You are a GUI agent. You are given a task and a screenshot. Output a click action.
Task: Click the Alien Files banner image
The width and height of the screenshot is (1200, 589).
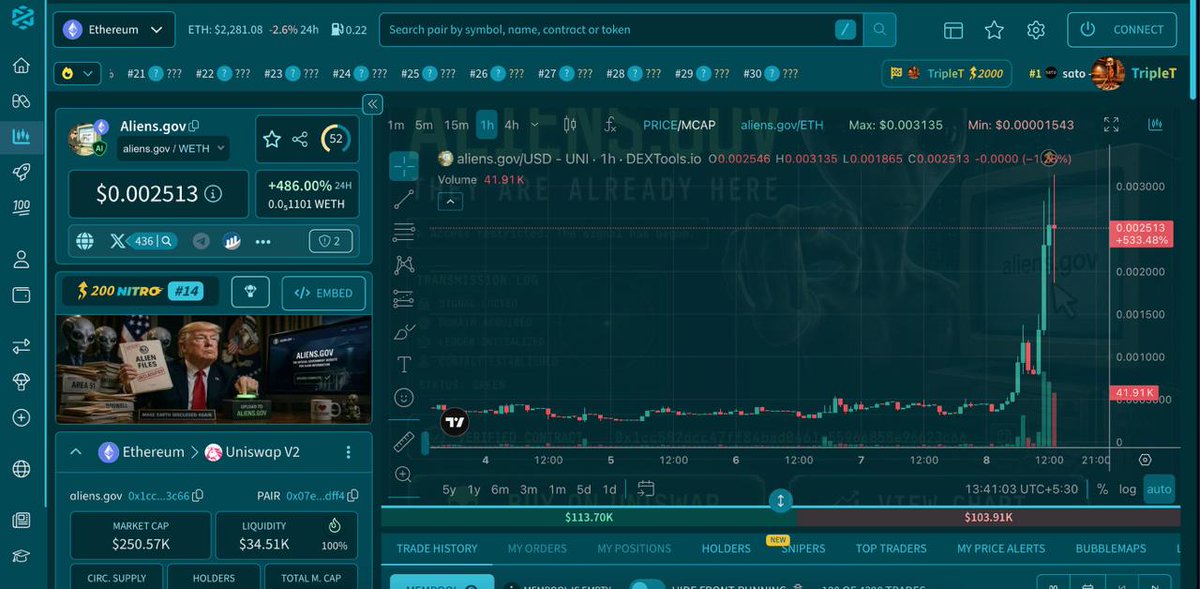tap(213, 369)
